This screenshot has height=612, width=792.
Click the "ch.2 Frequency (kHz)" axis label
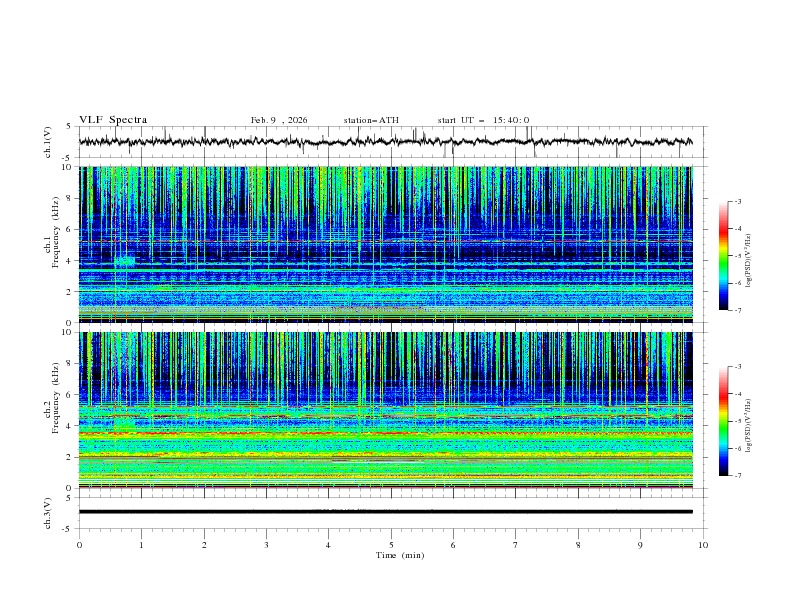tap(52, 397)
